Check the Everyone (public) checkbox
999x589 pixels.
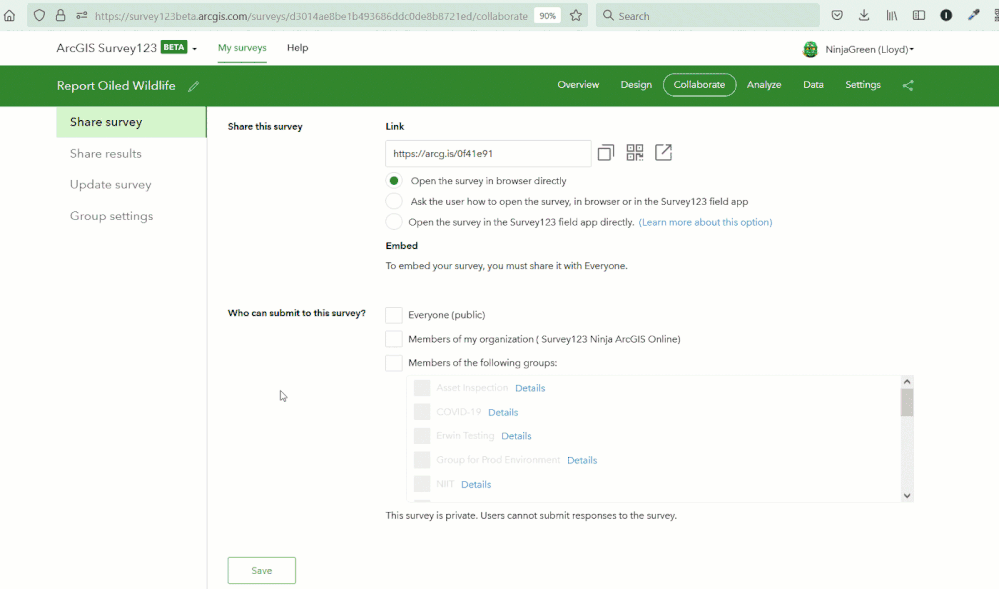point(394,315)
